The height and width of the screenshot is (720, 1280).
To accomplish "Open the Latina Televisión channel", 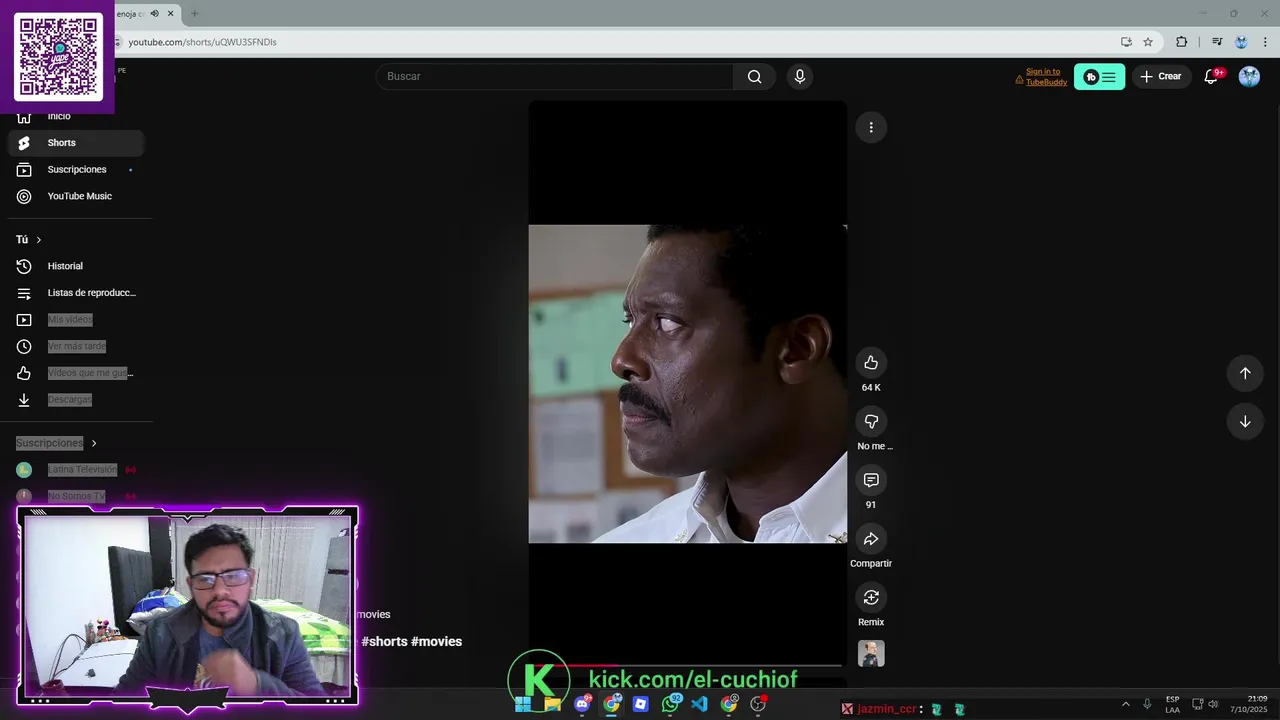I will [76, 470].
